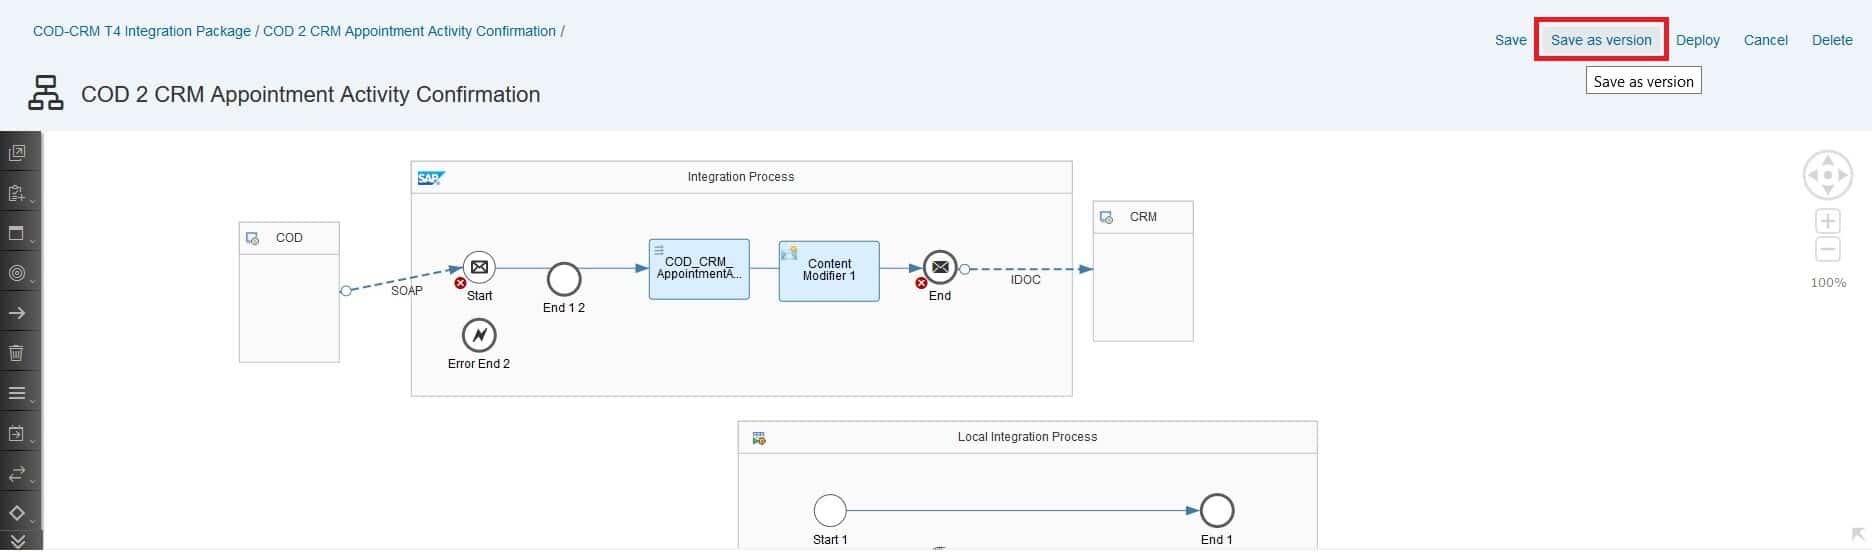Select the End message event icon

939,267
